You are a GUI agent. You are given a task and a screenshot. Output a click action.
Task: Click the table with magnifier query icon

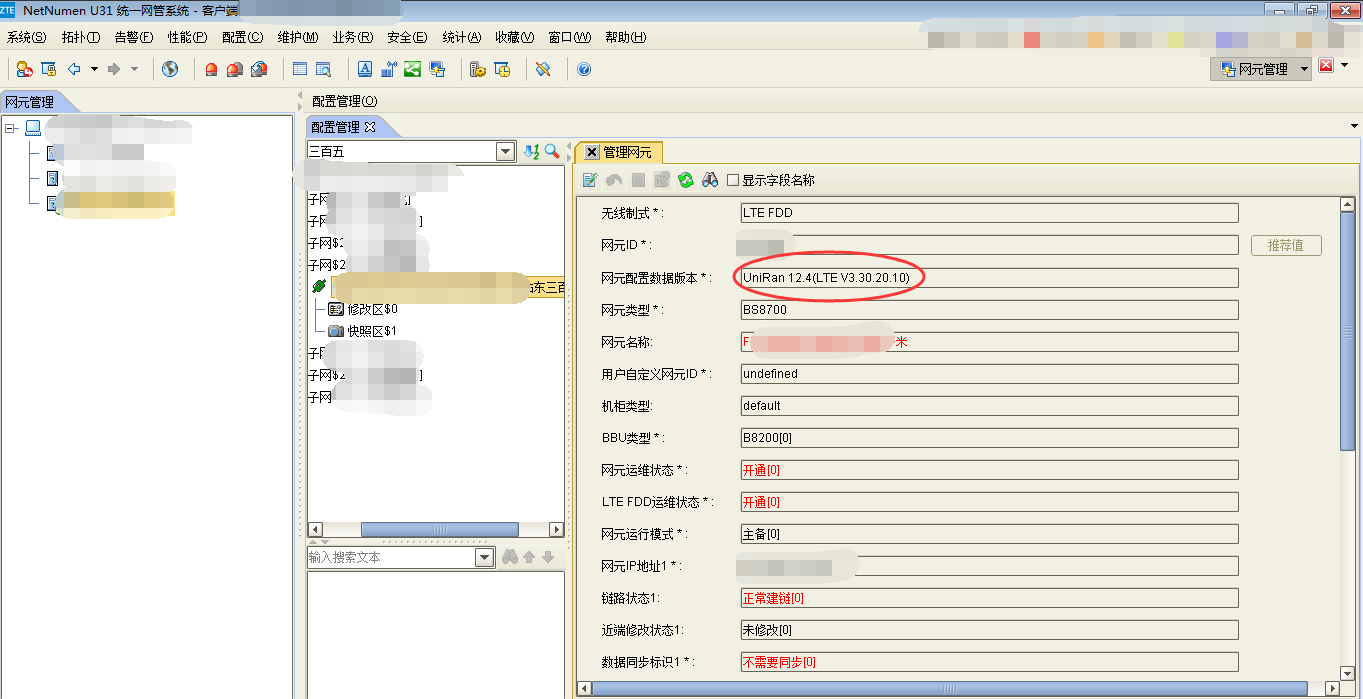pyautogui.click(x=323, y=69)
